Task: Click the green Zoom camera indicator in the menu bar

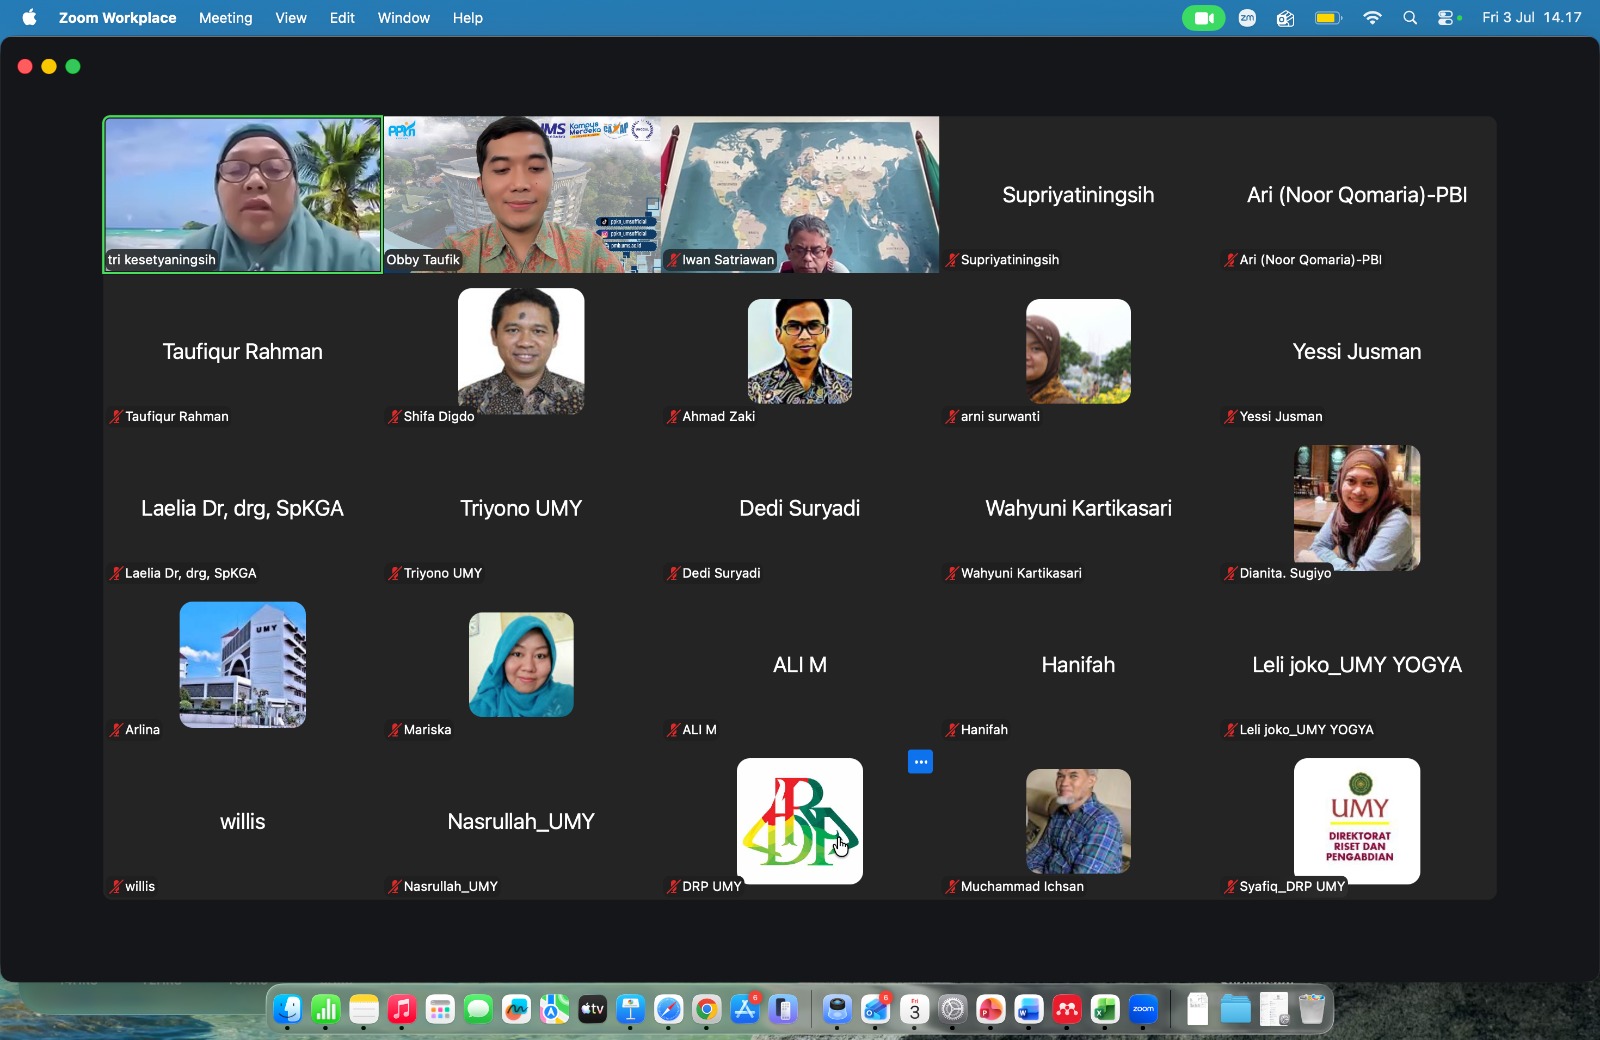Action: point(1203,18)
